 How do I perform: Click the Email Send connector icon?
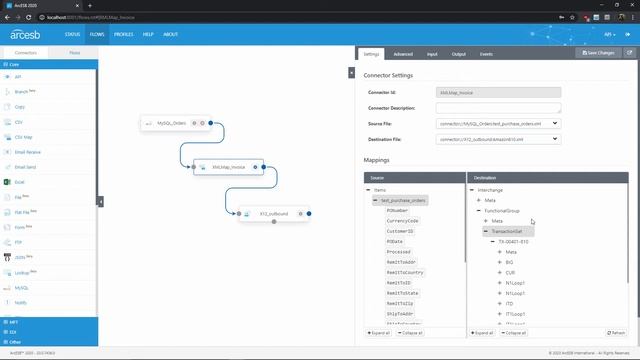coord(7,167)
